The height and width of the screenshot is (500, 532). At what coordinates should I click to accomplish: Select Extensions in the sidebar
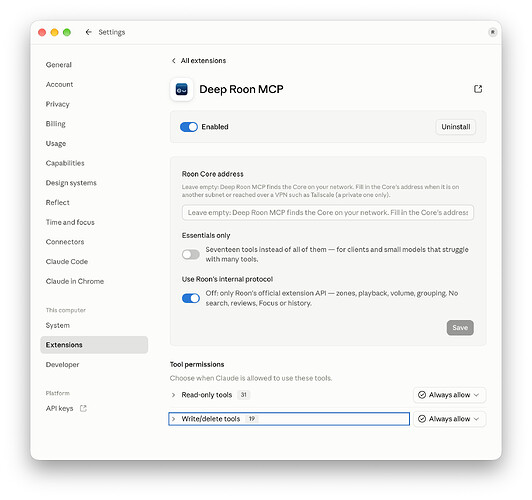pos(94,345)
